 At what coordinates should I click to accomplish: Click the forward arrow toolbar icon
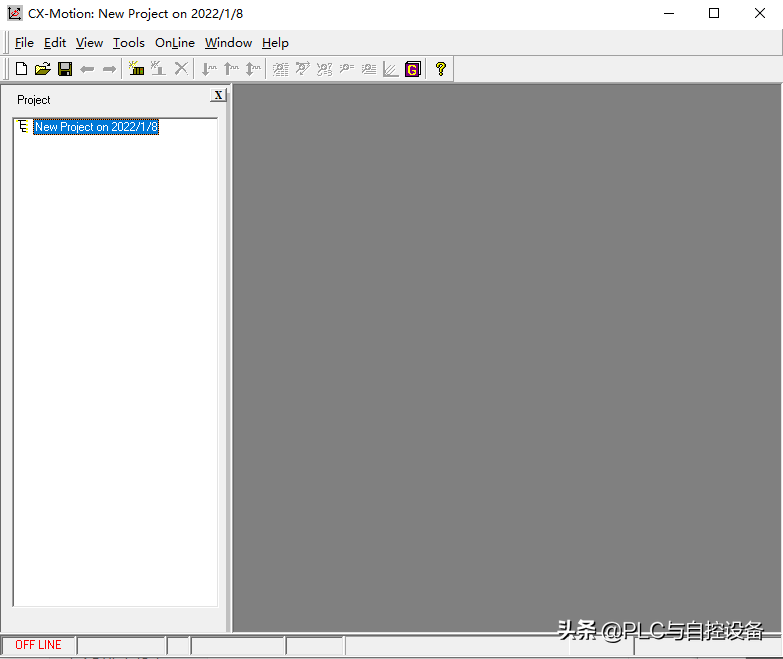[x=109, y=69]
